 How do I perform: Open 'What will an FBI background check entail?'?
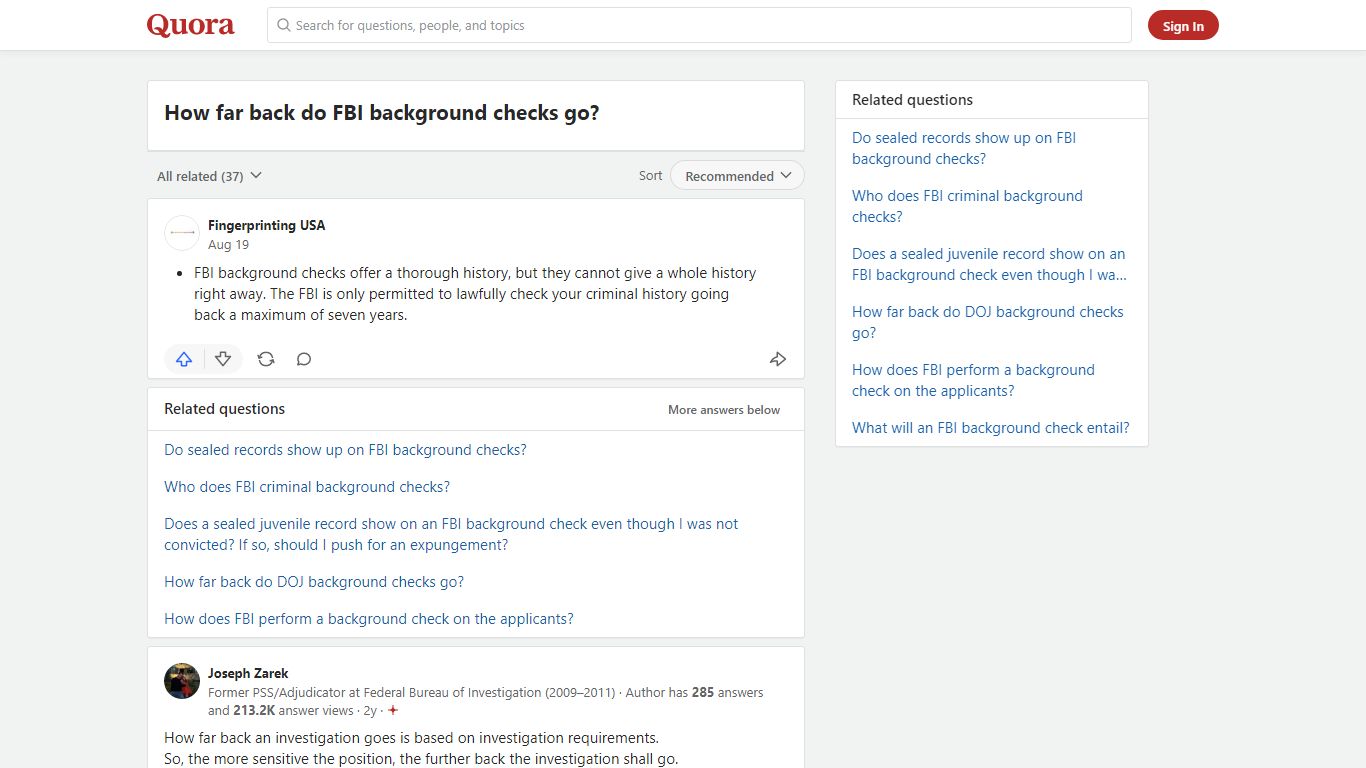[991, 428]
